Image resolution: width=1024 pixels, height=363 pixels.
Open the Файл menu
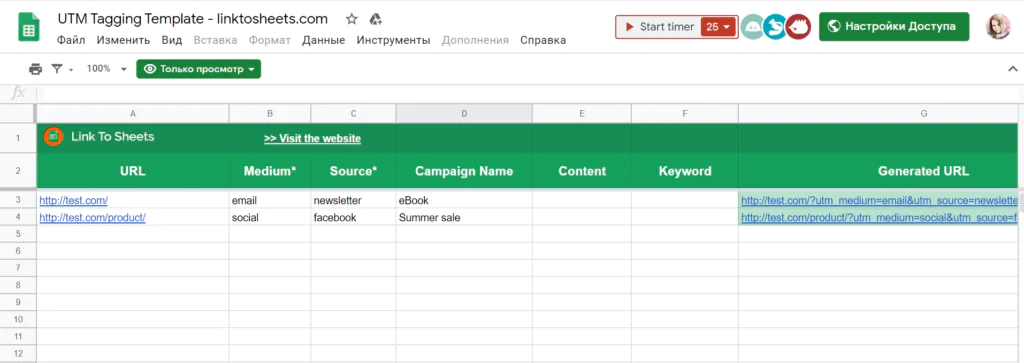(x=71, y=40)
